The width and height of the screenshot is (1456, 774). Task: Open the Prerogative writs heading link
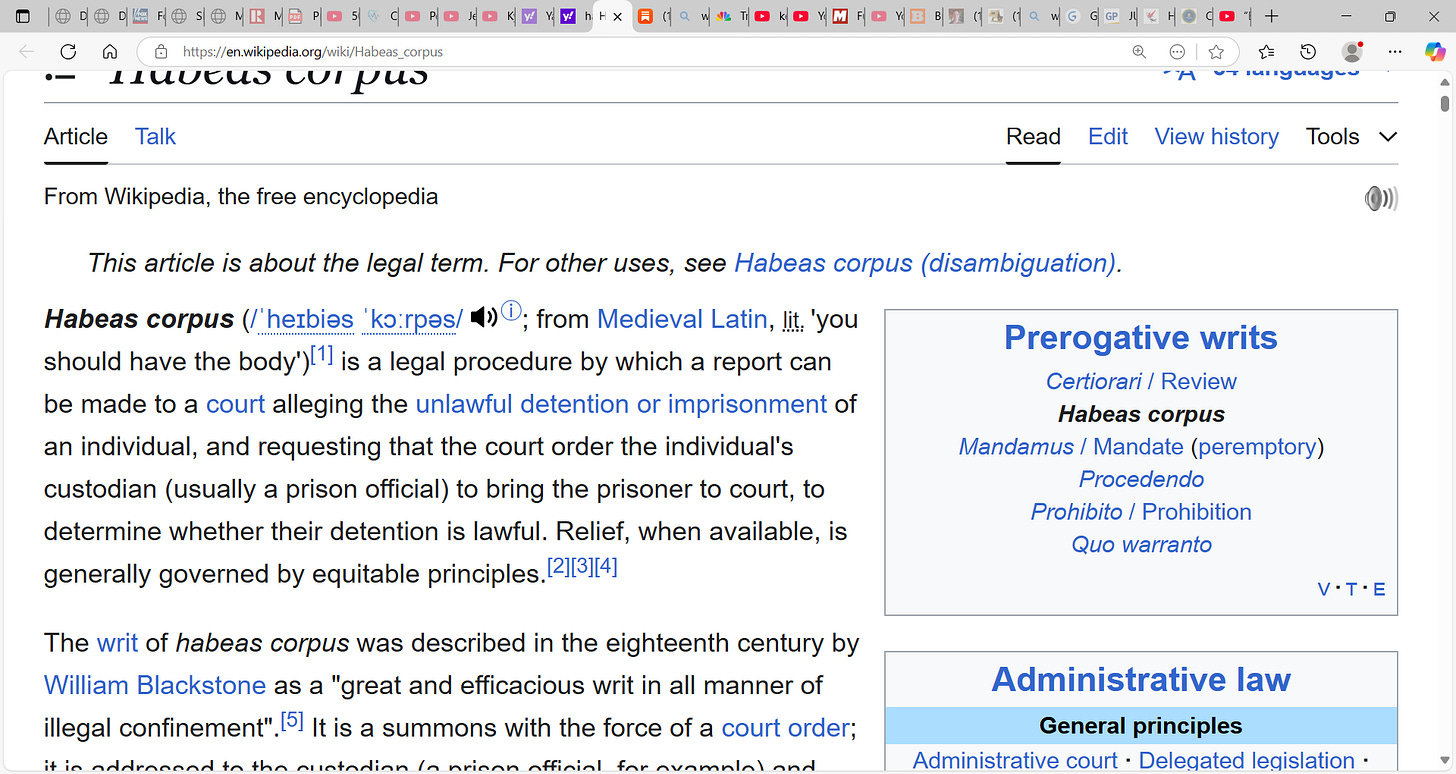coord(1141,338)
